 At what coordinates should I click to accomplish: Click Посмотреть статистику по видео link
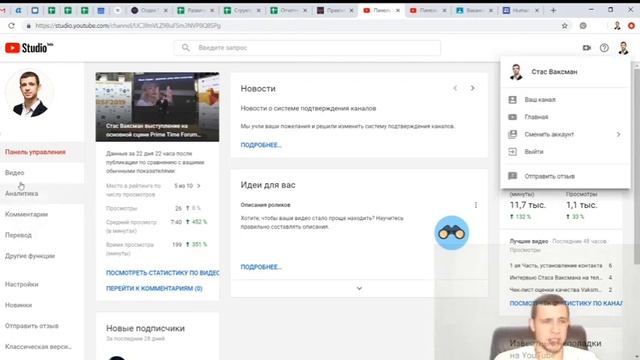[x=162, y=273]
